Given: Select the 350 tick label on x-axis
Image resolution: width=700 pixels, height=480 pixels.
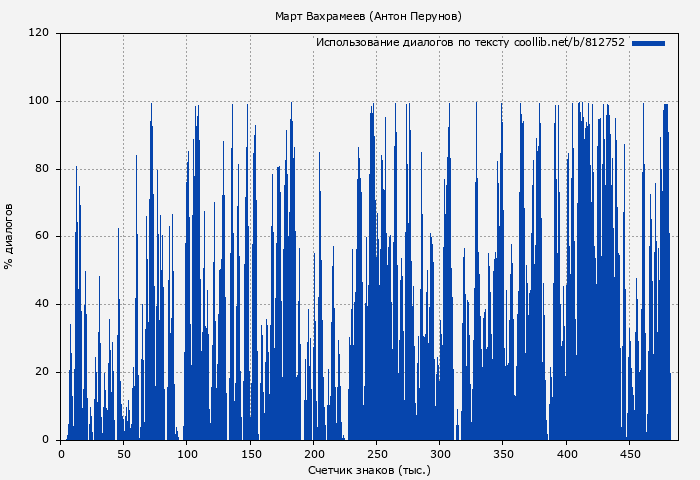Looking at the screenshot, I should coord(503,454).
